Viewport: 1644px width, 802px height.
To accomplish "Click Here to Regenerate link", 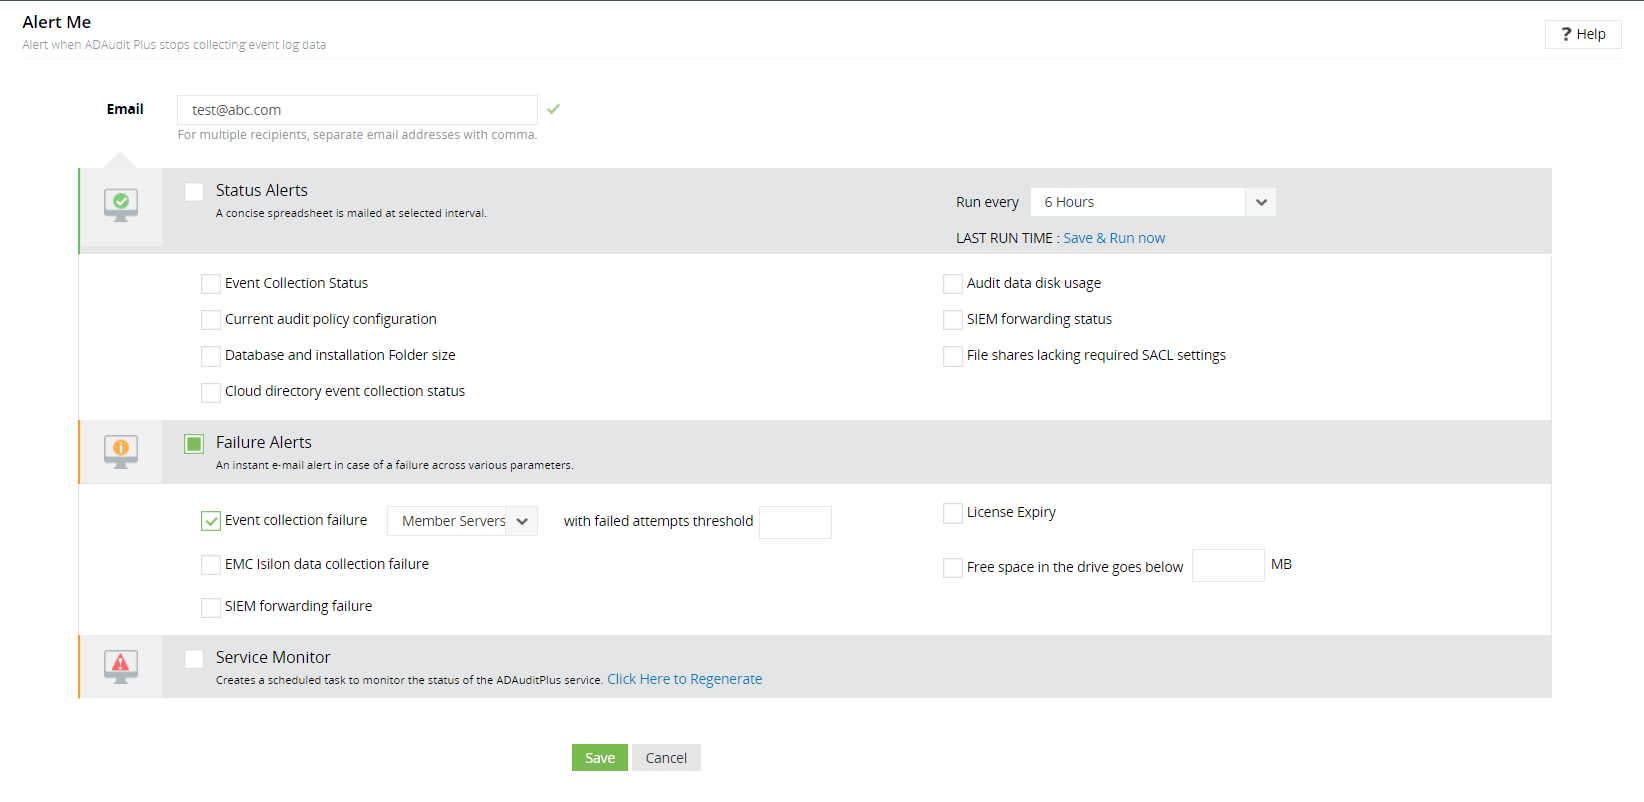I will pyautogui.click(x=684, y=679).
